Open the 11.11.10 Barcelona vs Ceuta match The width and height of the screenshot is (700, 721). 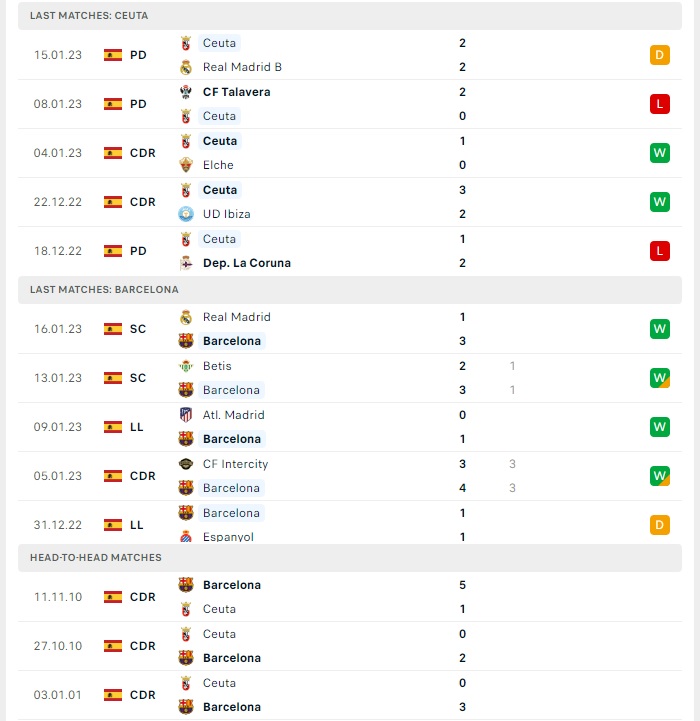tap(350, 597)
